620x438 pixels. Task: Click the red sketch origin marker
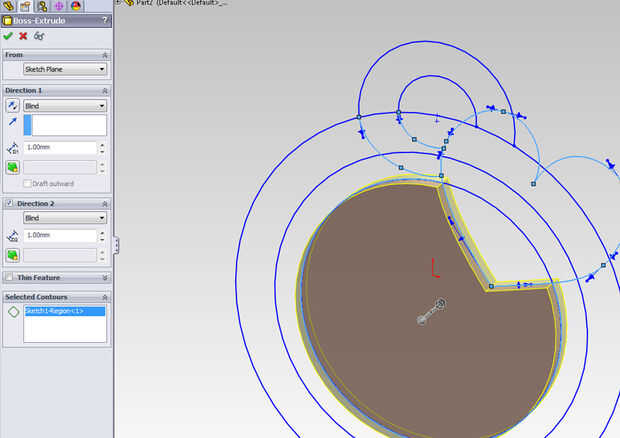tap(435, 268)
